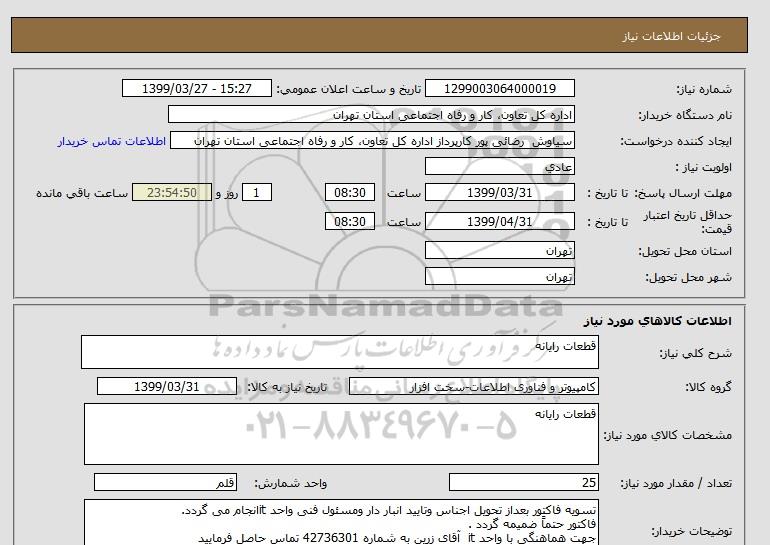Screen dimensions: 770x545
Task: Click the goods need date field 1399/03/31
Action: 167,386
